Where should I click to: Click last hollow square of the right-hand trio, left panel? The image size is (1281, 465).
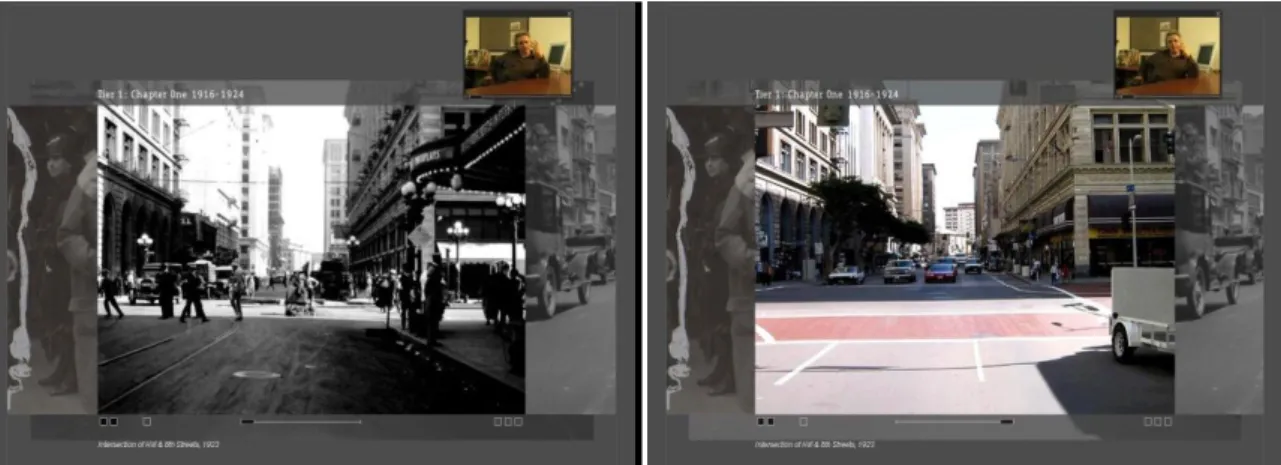(x=519, y=421)
